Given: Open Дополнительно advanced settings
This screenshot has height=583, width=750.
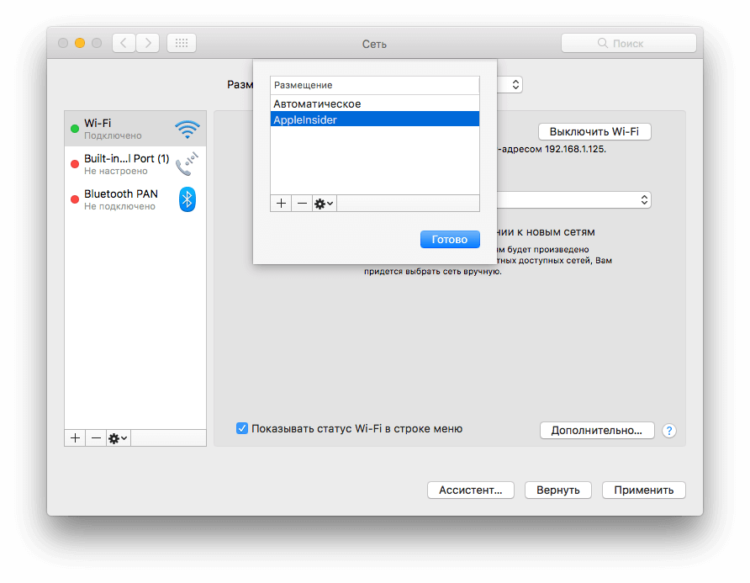Looking at the screenshot, I should point(596,430).
